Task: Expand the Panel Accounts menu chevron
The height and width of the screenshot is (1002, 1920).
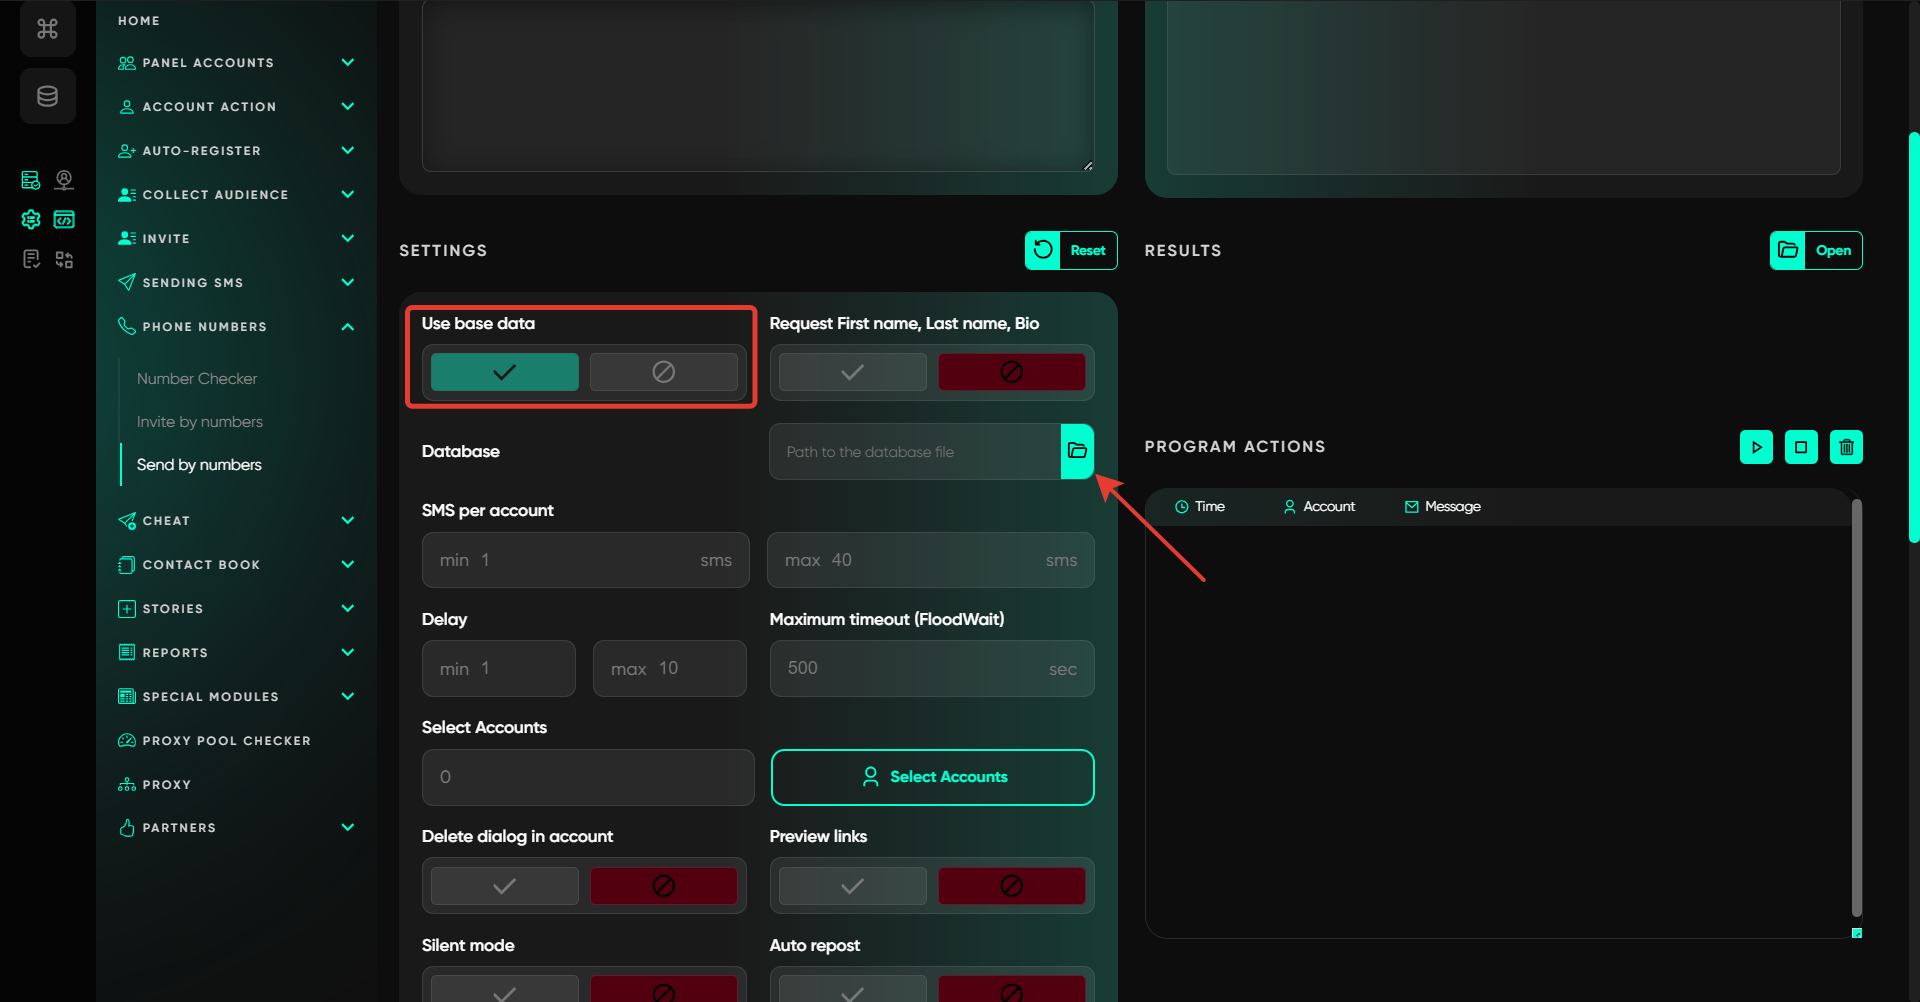Action: tap(347, 62)
